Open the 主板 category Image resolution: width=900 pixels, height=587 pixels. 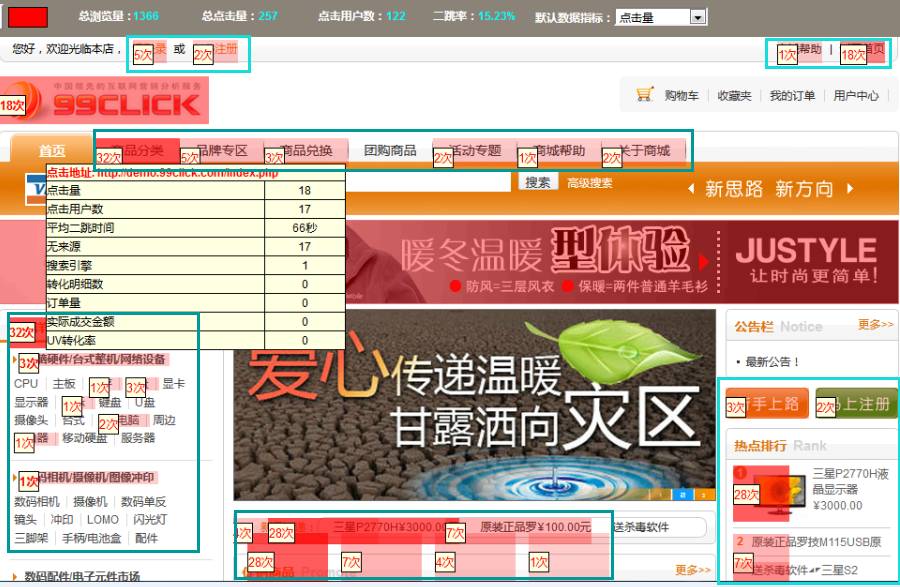64,383
